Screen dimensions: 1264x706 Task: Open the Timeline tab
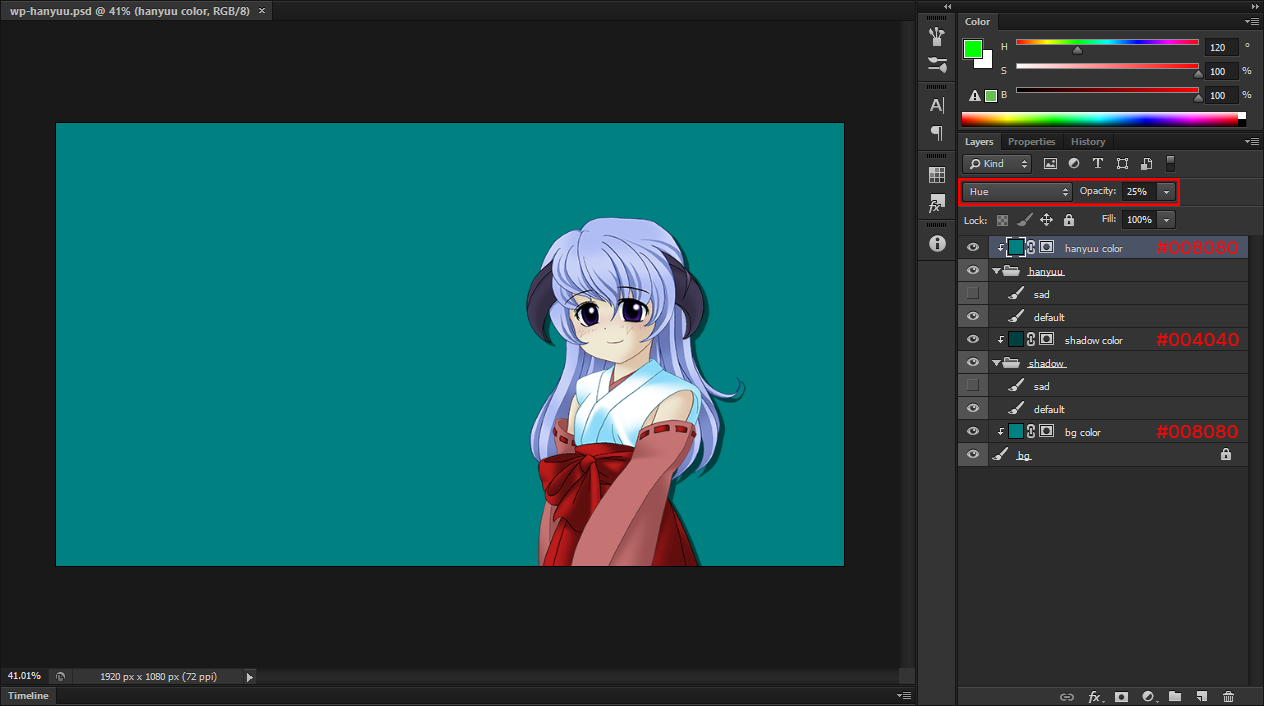click(x=28, y=695)
